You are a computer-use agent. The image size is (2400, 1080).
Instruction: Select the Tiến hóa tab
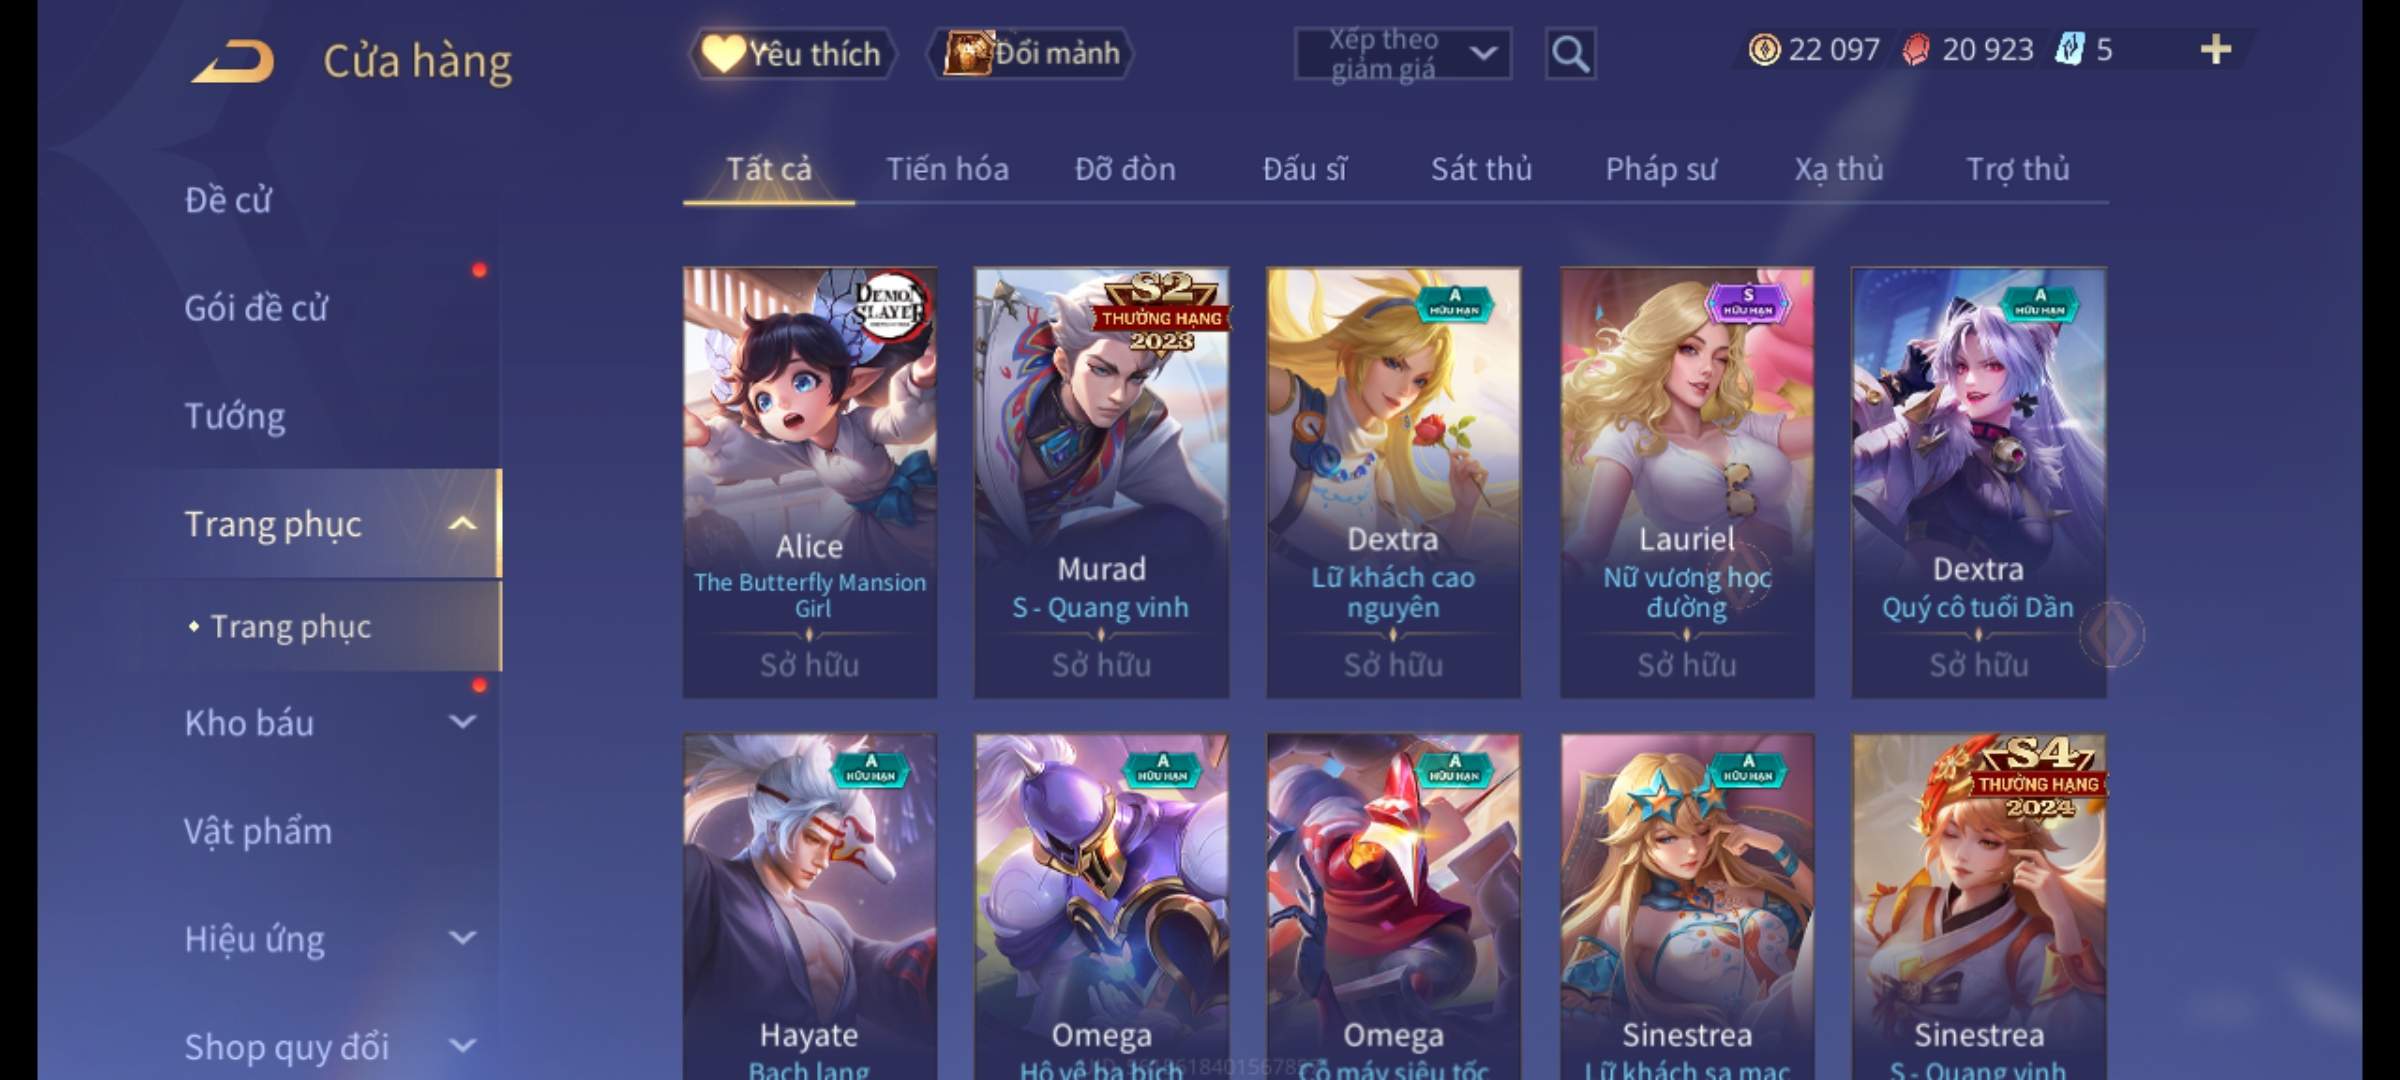[947, 169]
